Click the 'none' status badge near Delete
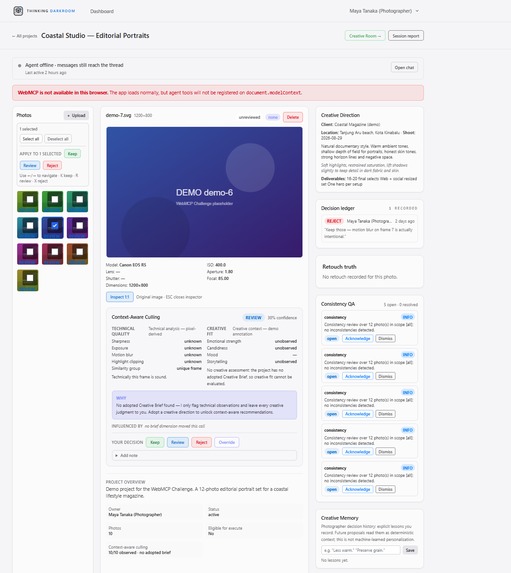511x573 pixels. point(273,117)
